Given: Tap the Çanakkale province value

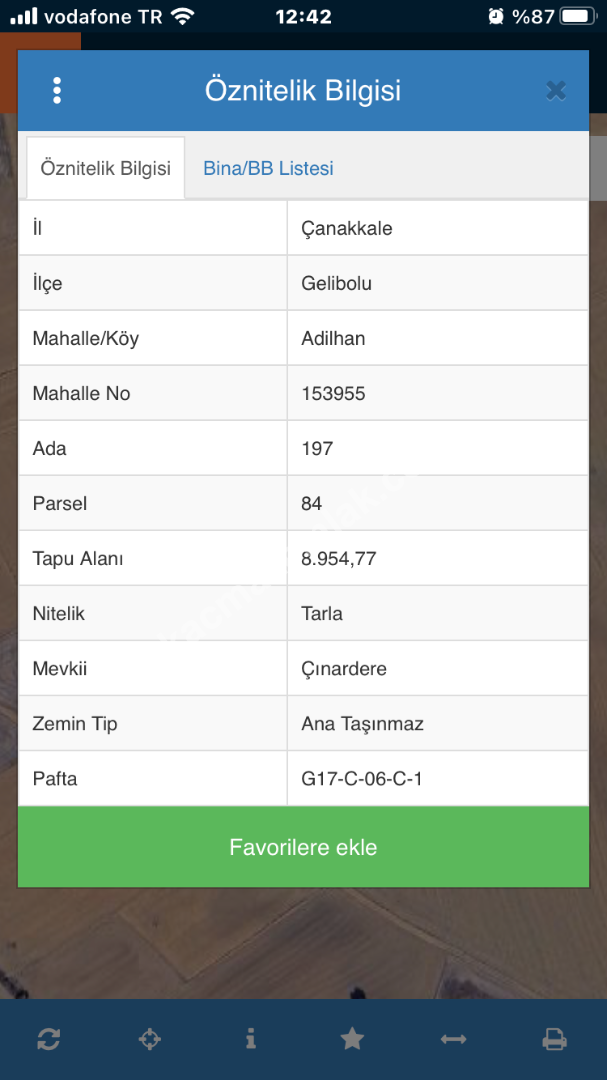Looking at the screenshot, I should click(x=347, y=228).
